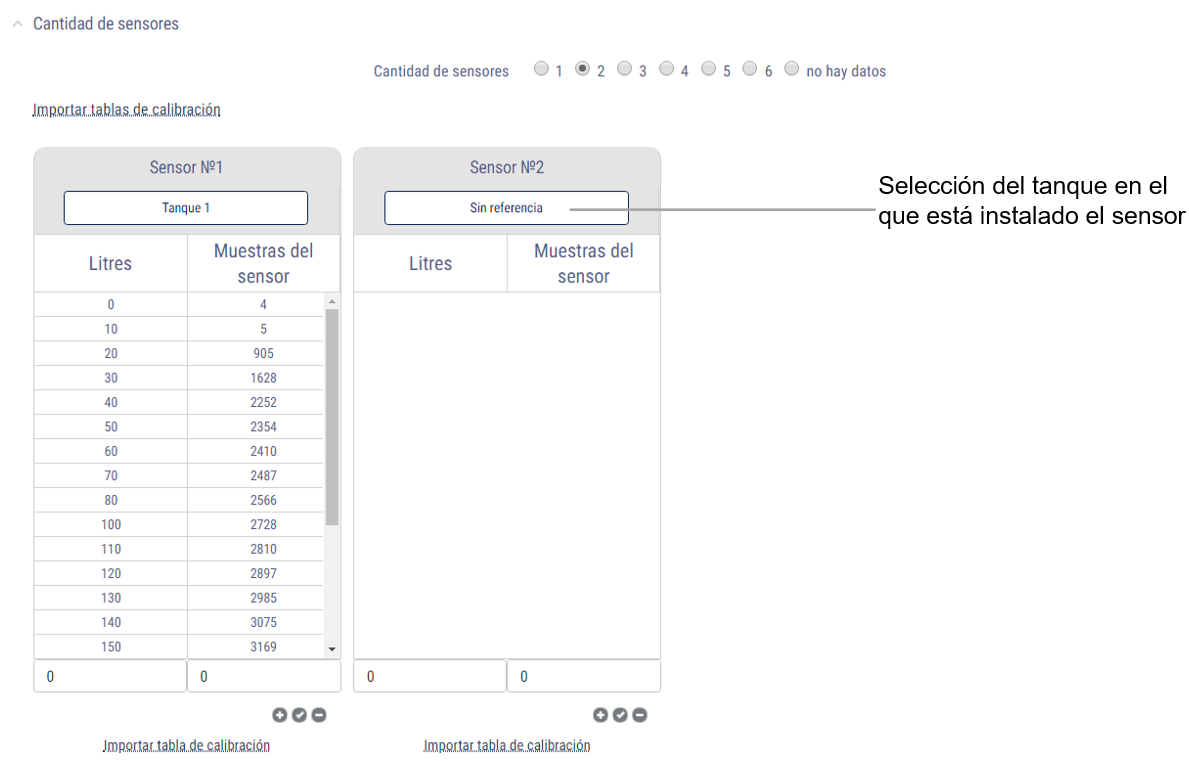Click the remove row icon under Sensor №2
Image resolution: width=1189 pixels, height=761 pixels.
(x=640, y=715)
